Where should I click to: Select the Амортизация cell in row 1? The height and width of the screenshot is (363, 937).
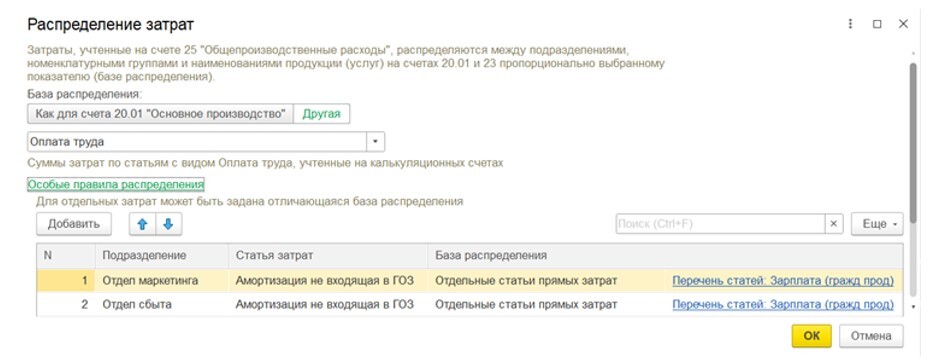click(x=328, y=280)
